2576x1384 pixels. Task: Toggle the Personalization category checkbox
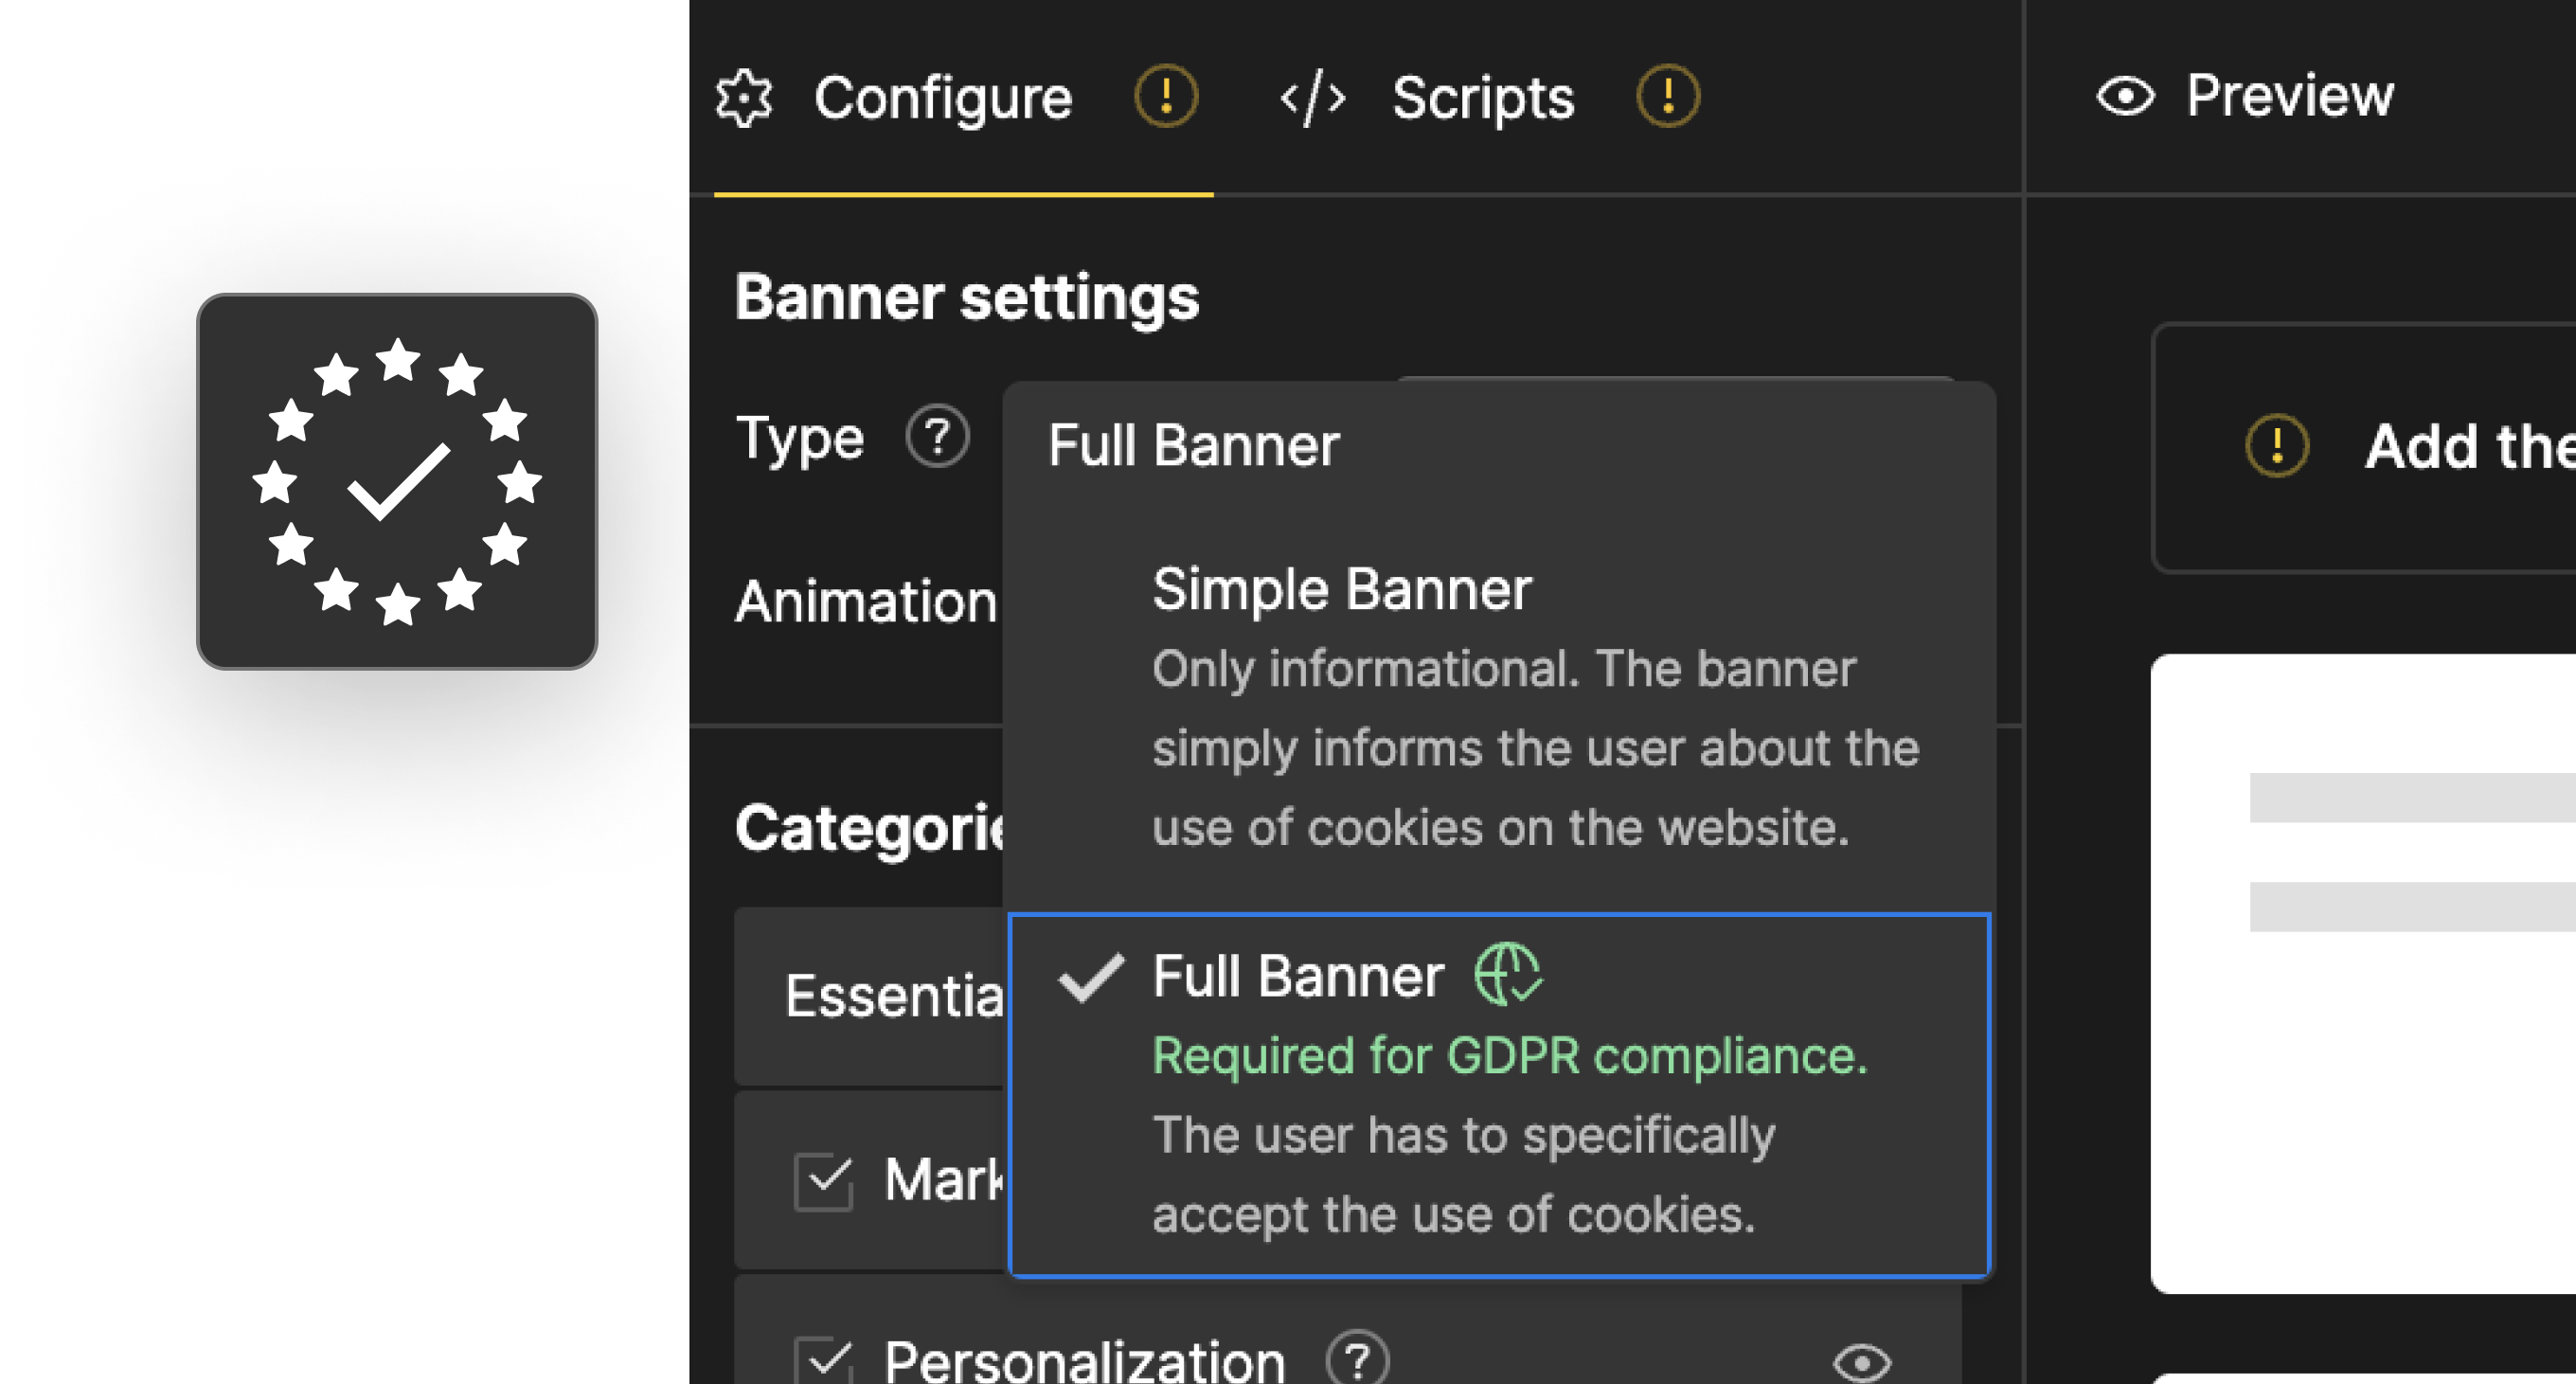(824, 1362)
